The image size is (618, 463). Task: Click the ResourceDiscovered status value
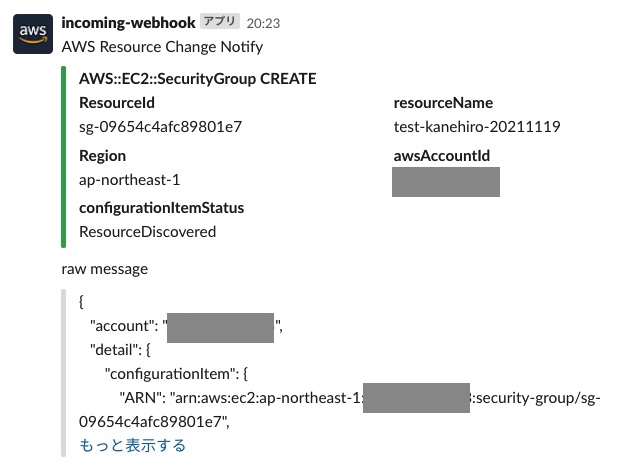tap(147, 232)
